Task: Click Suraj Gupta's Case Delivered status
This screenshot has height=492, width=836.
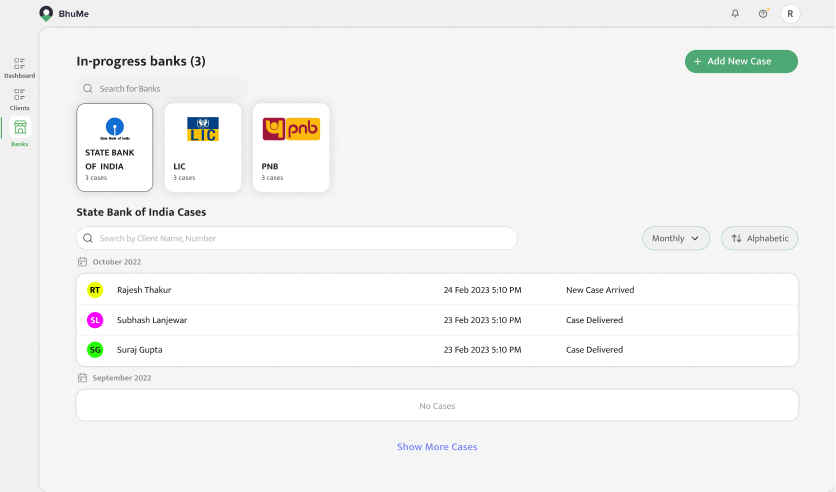Action: coord(594,350)
